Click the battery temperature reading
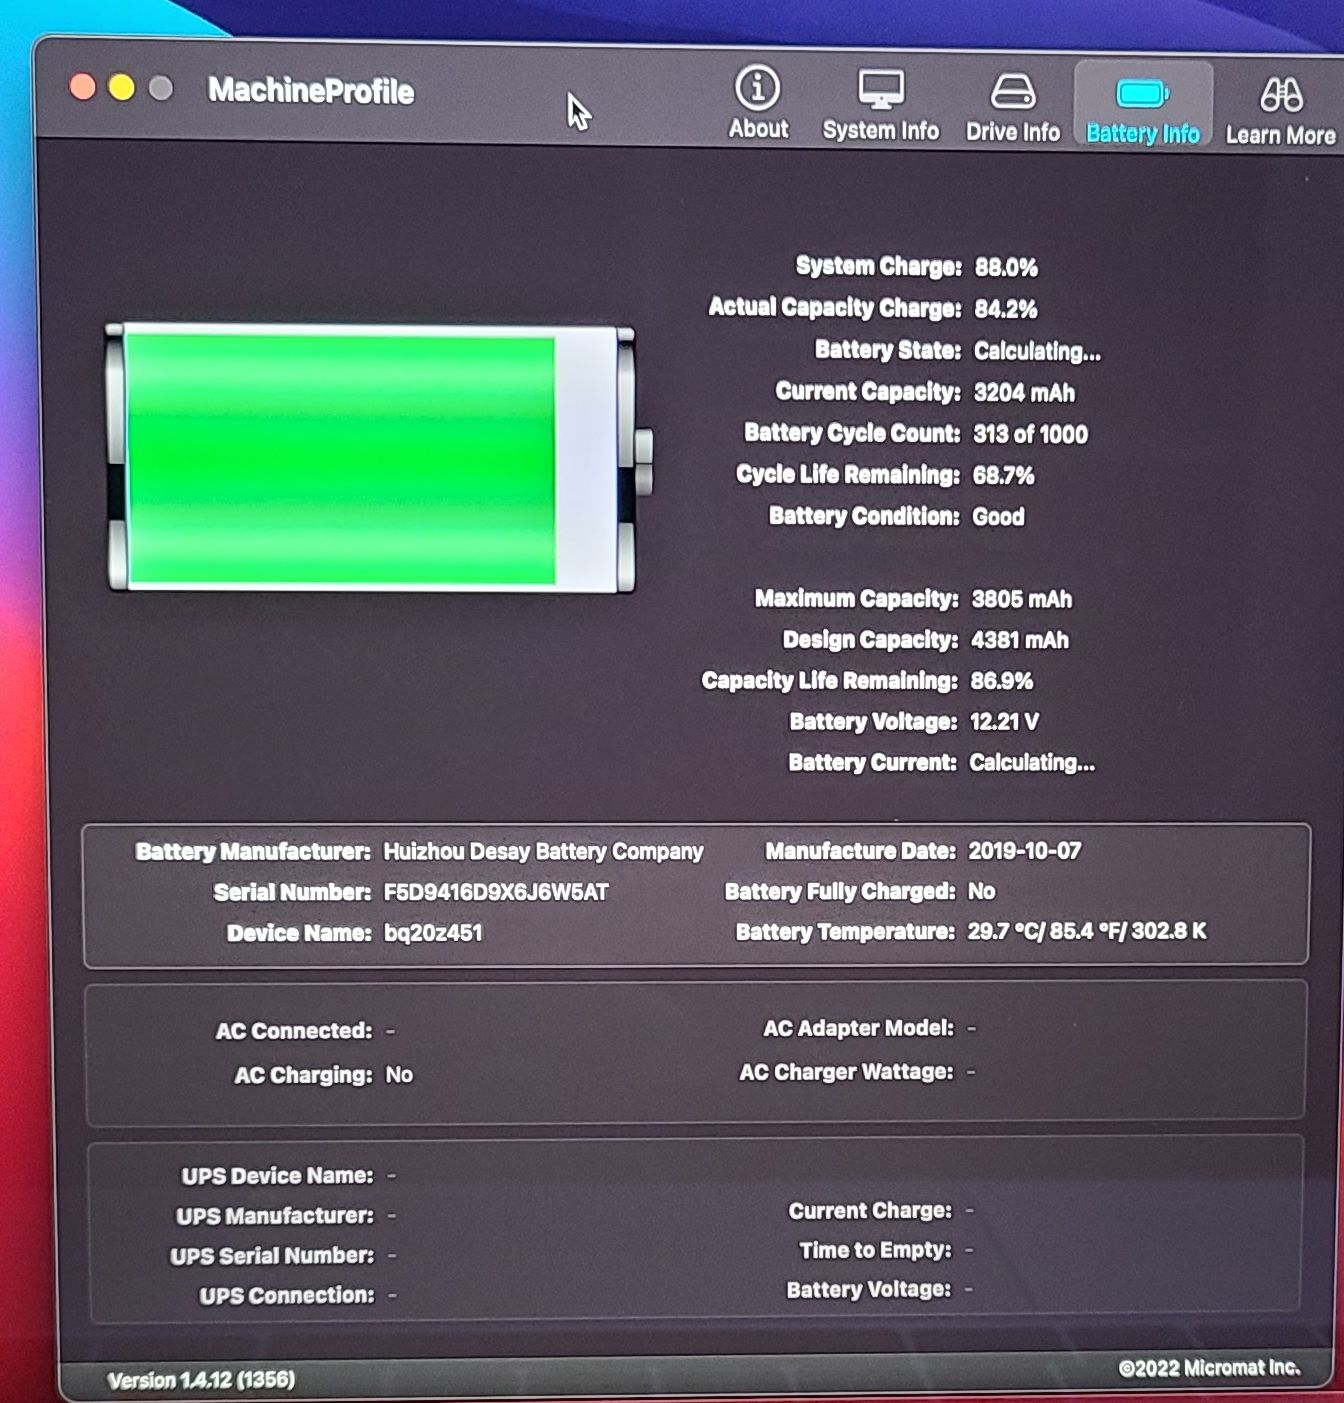 point(1086,931)
